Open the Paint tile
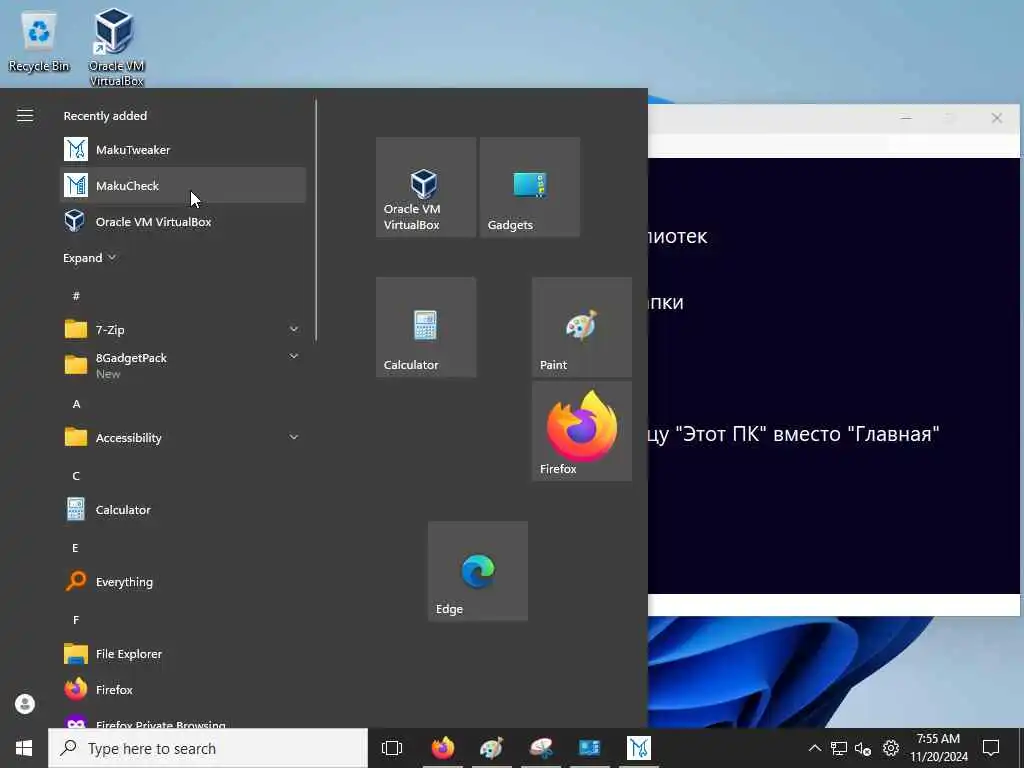1024x768 pixels. click(582, 327)
